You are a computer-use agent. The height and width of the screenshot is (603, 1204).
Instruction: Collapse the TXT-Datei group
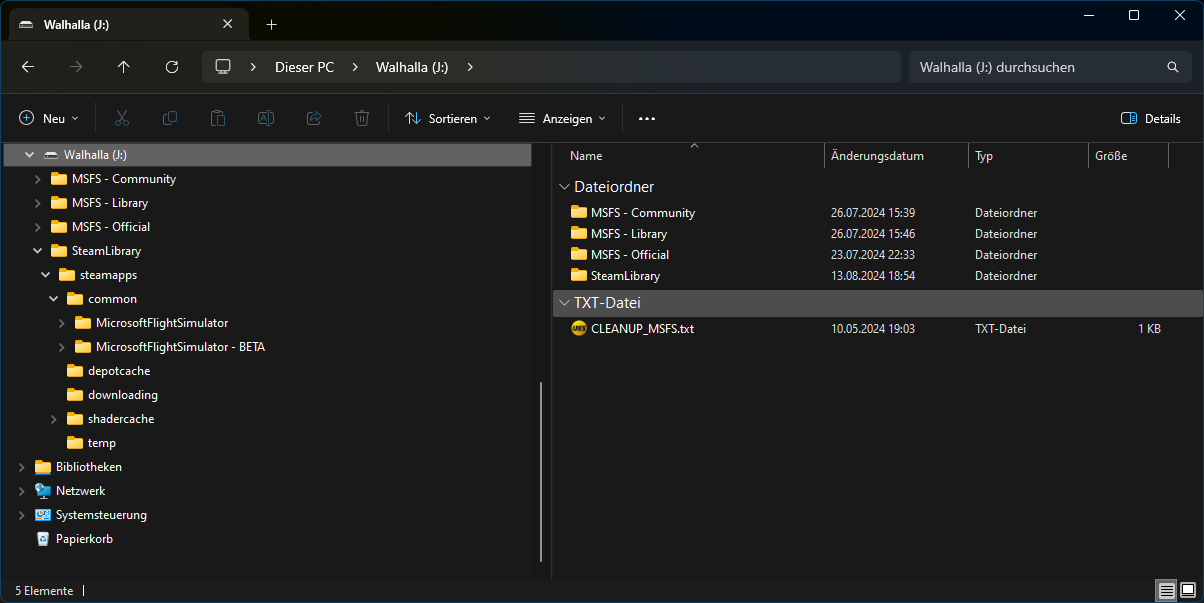pyautogui.click(x=563, y=303)
